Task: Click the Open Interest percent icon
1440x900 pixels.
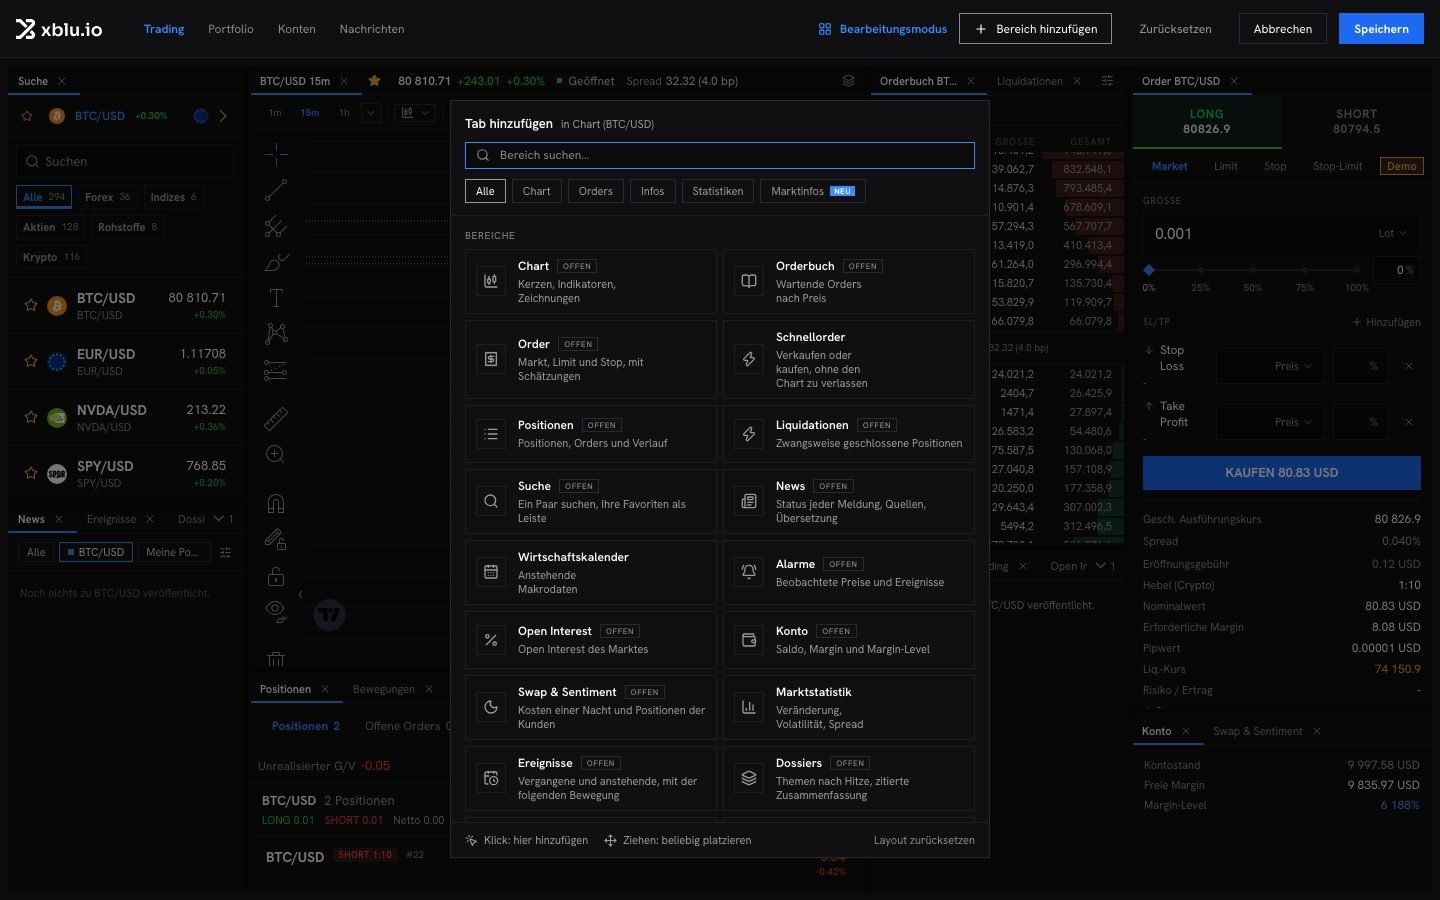Action: pos(491,640)
